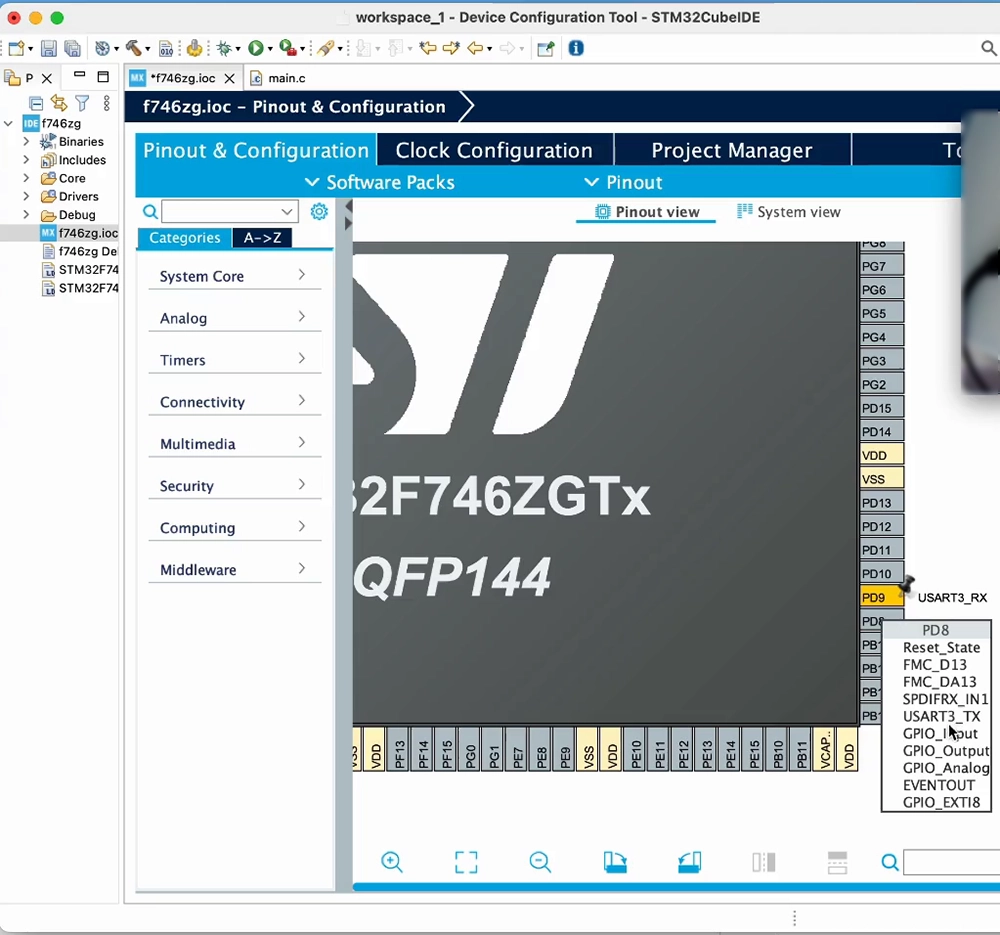Zoom out of the pinout view
Viewport: 1000px width, 935px height.
(540, 861)
